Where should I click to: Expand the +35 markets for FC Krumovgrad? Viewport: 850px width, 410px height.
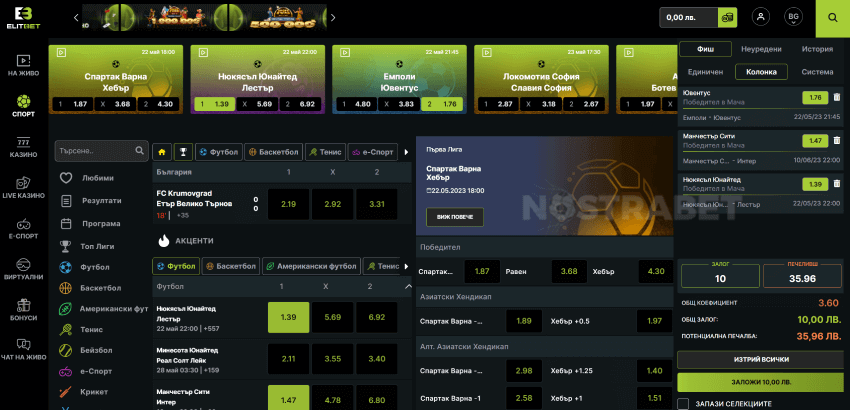(x=183, y=215)
